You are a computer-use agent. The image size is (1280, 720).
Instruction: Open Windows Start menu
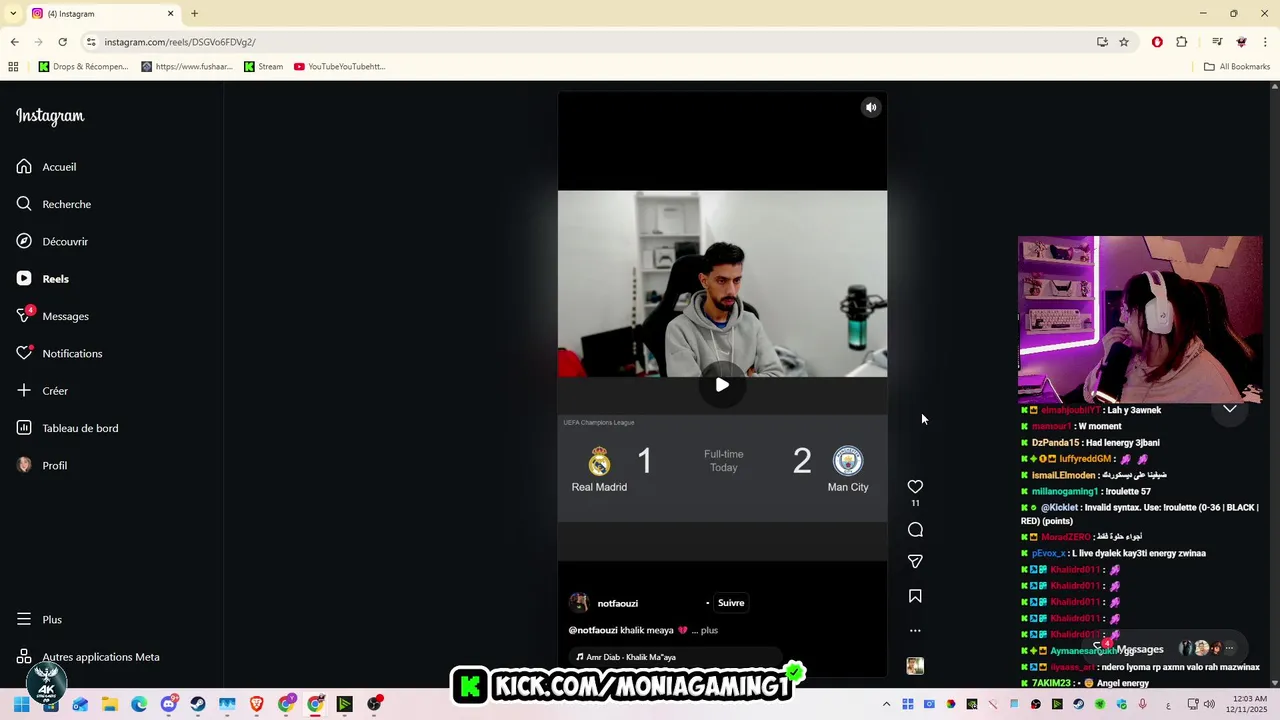coord(21,704)
